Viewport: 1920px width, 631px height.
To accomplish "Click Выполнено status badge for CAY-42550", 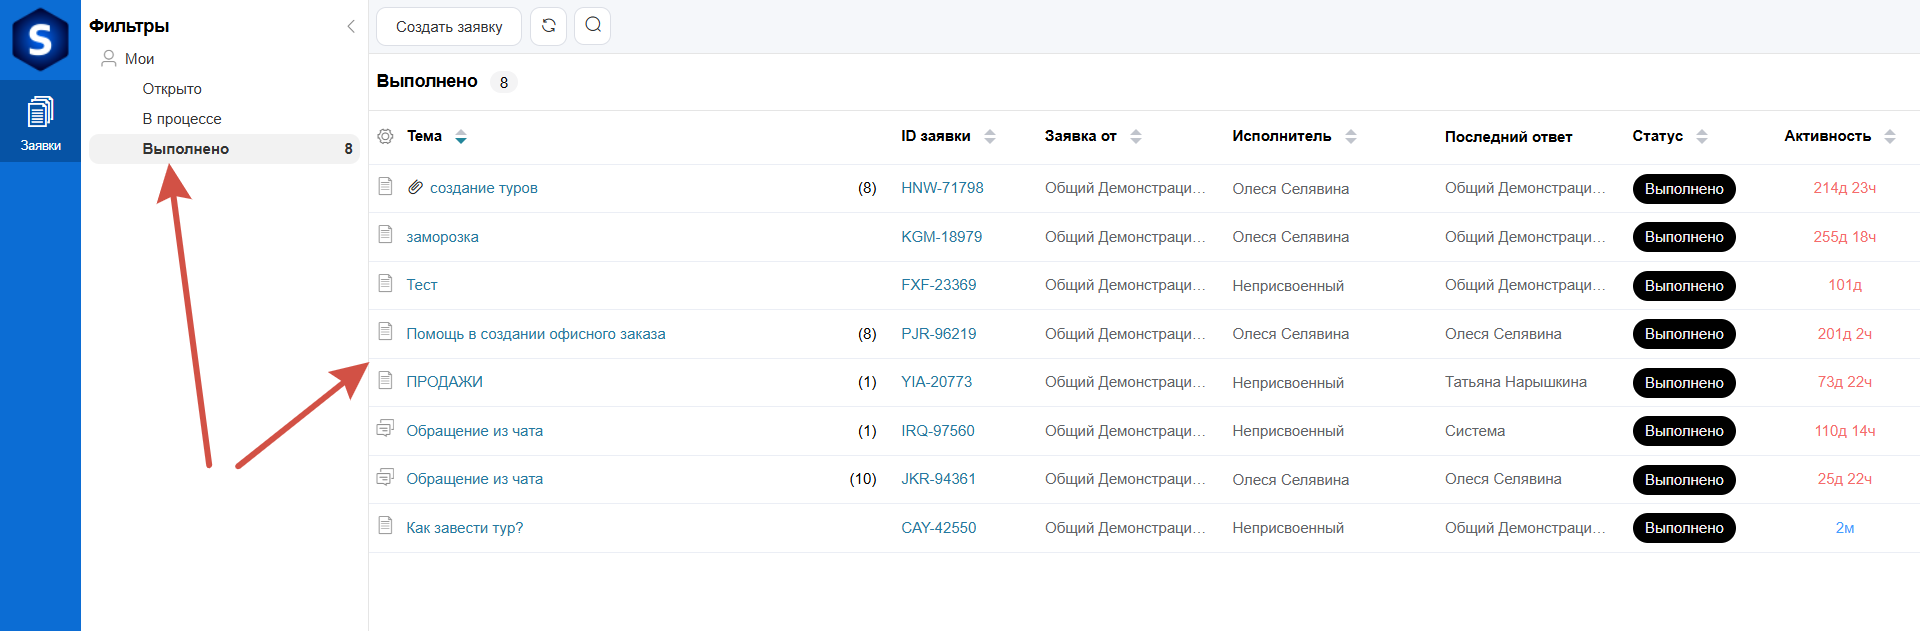I will click(x=1684, y=528).
